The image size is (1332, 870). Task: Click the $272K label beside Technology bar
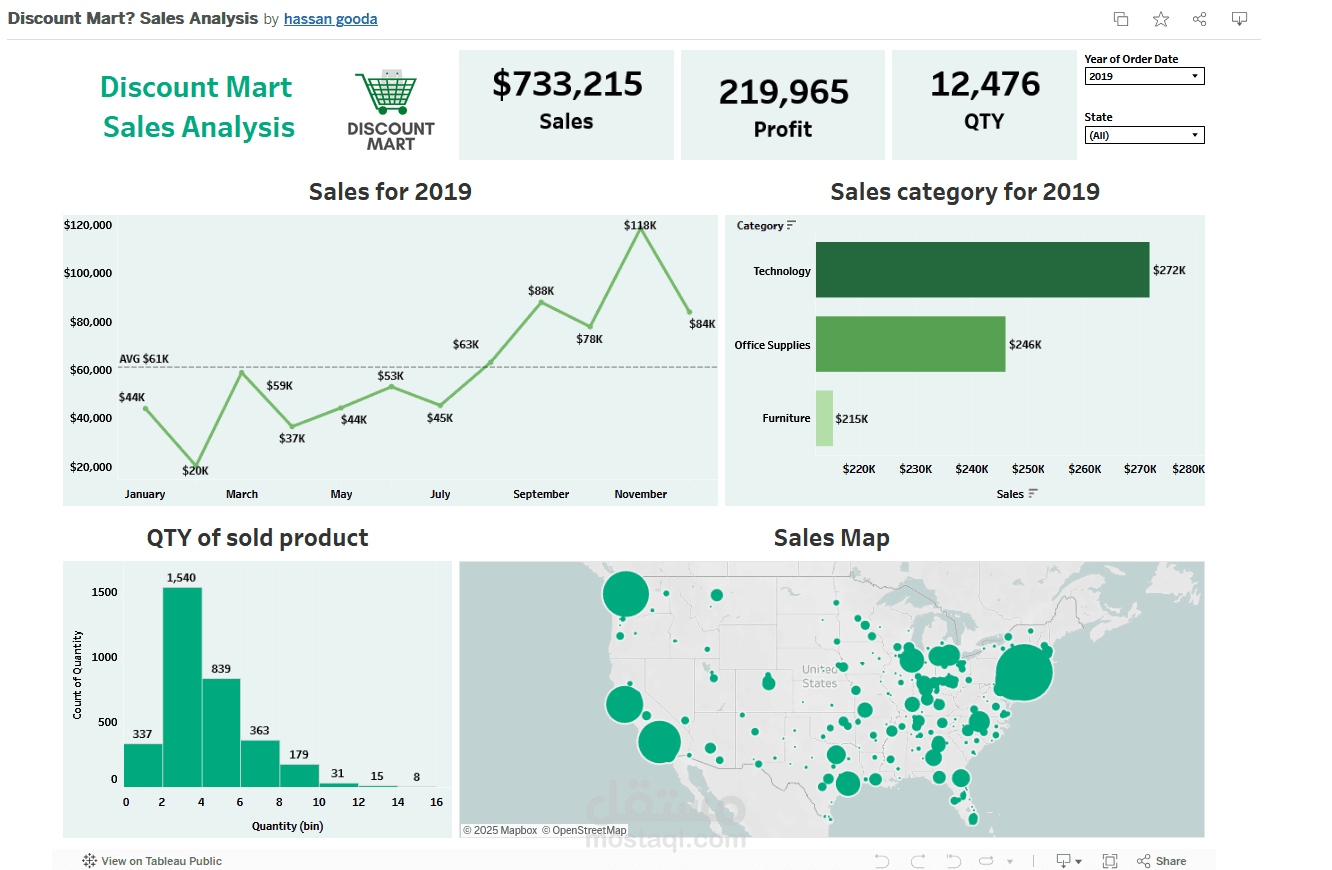point(1169,270)
